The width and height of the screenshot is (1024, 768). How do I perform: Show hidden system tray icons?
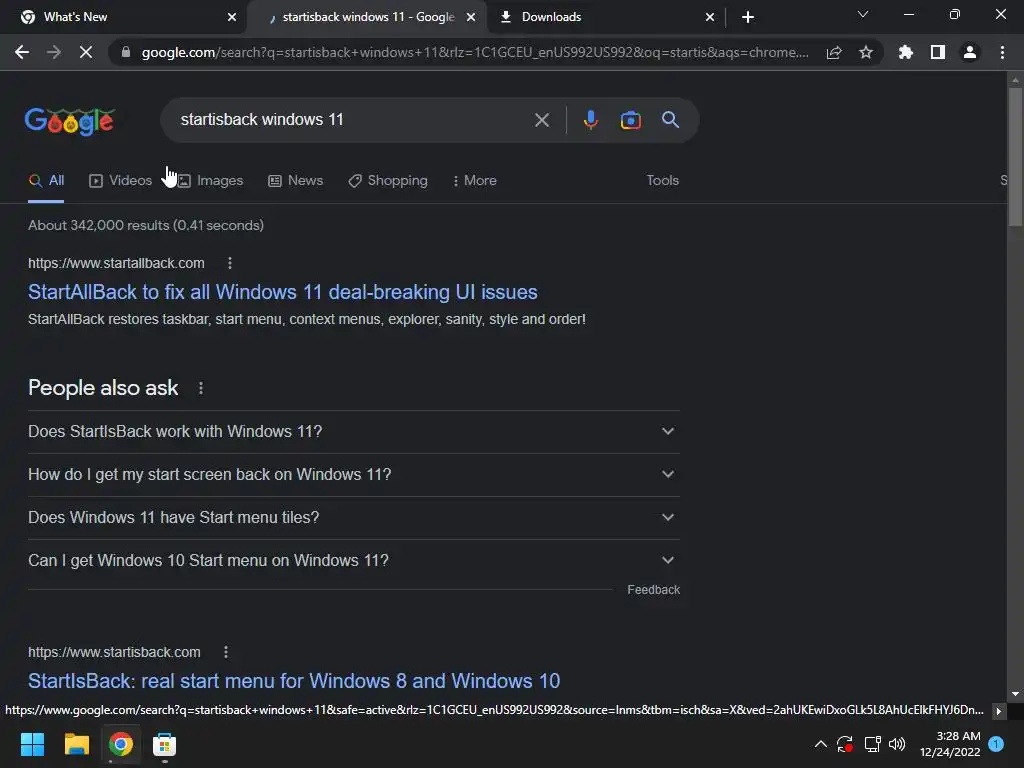point(821,744)
